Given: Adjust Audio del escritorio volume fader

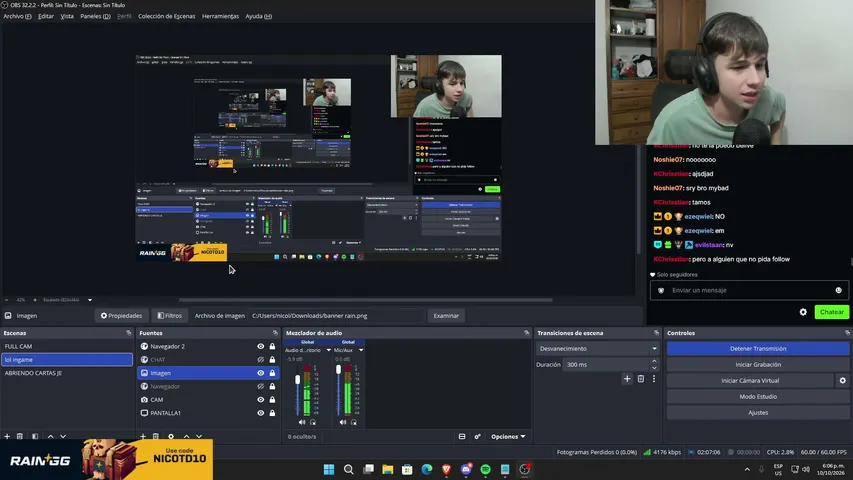Looking at the screenshot, I should click(298, 380).
